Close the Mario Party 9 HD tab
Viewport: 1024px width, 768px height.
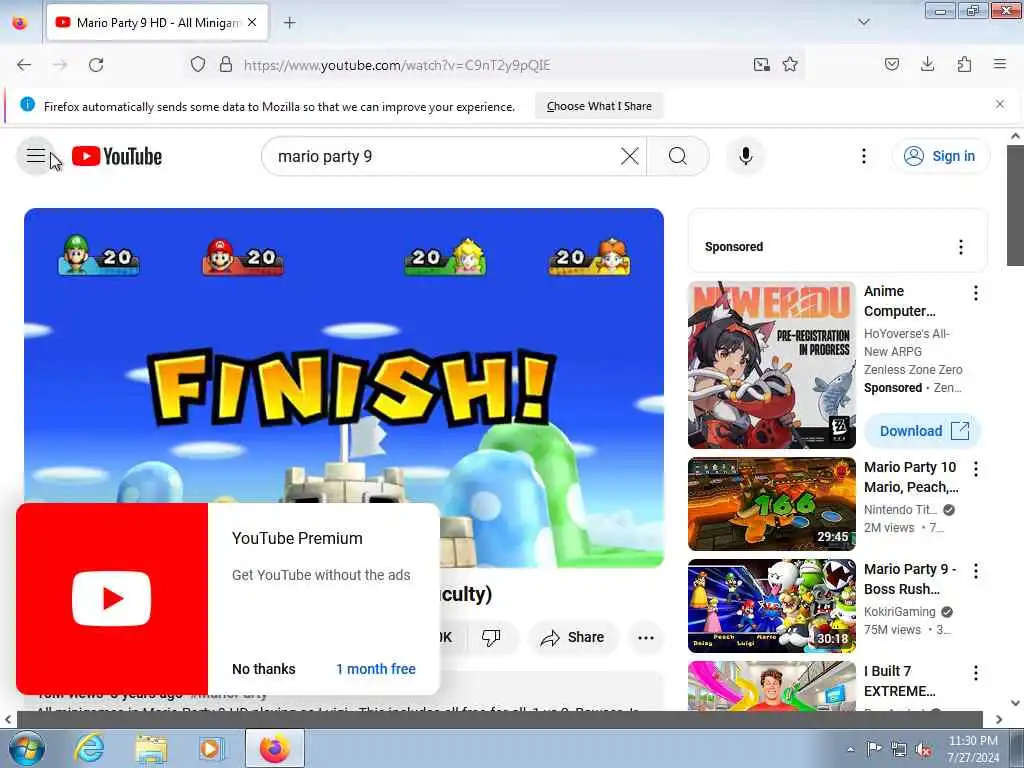coord(252,22)
